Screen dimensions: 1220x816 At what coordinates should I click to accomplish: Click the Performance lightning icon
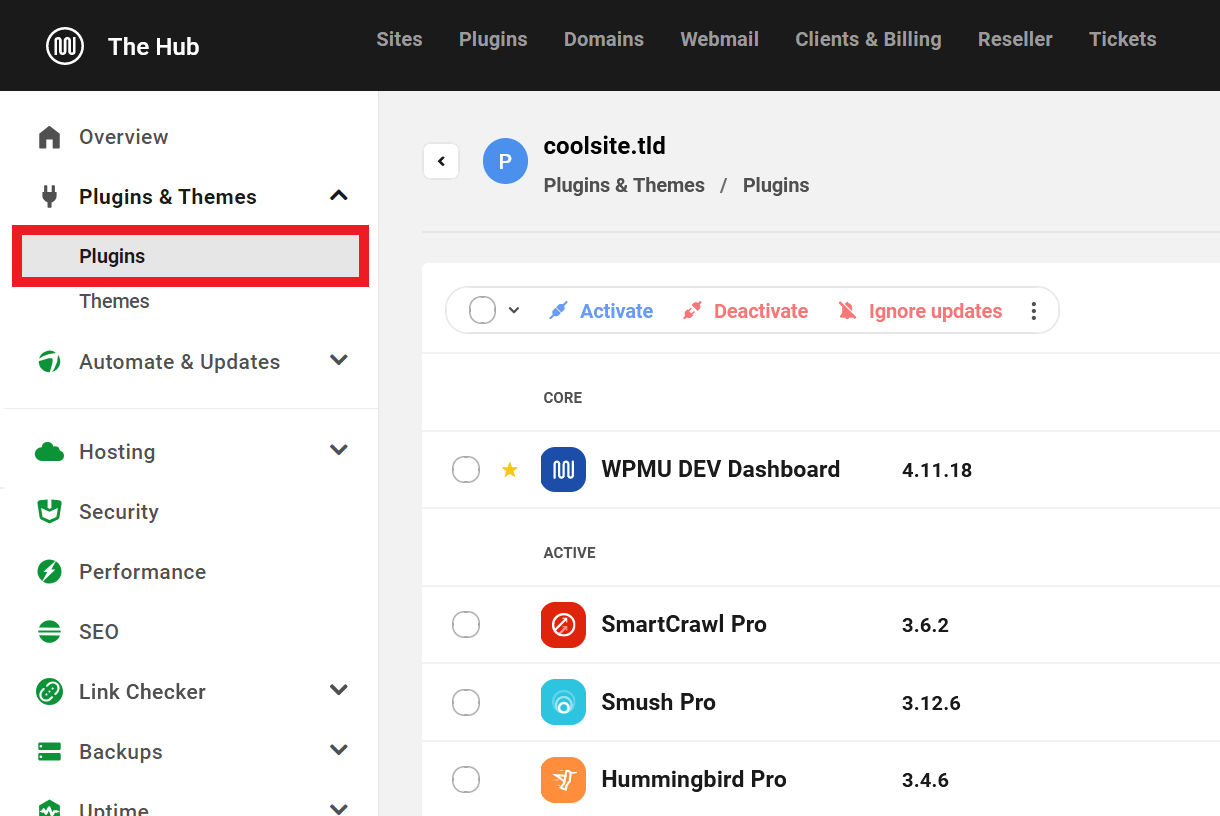click(49, 572)
